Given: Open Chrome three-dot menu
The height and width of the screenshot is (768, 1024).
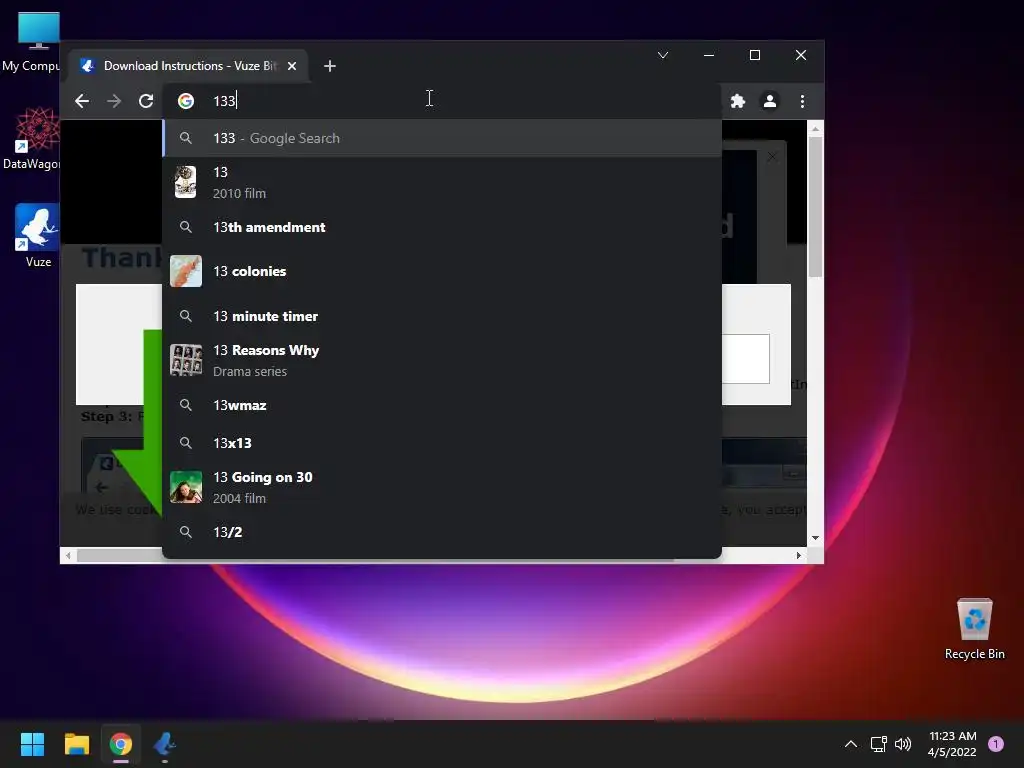Looking at the screenshot, I should click(802, 101).
